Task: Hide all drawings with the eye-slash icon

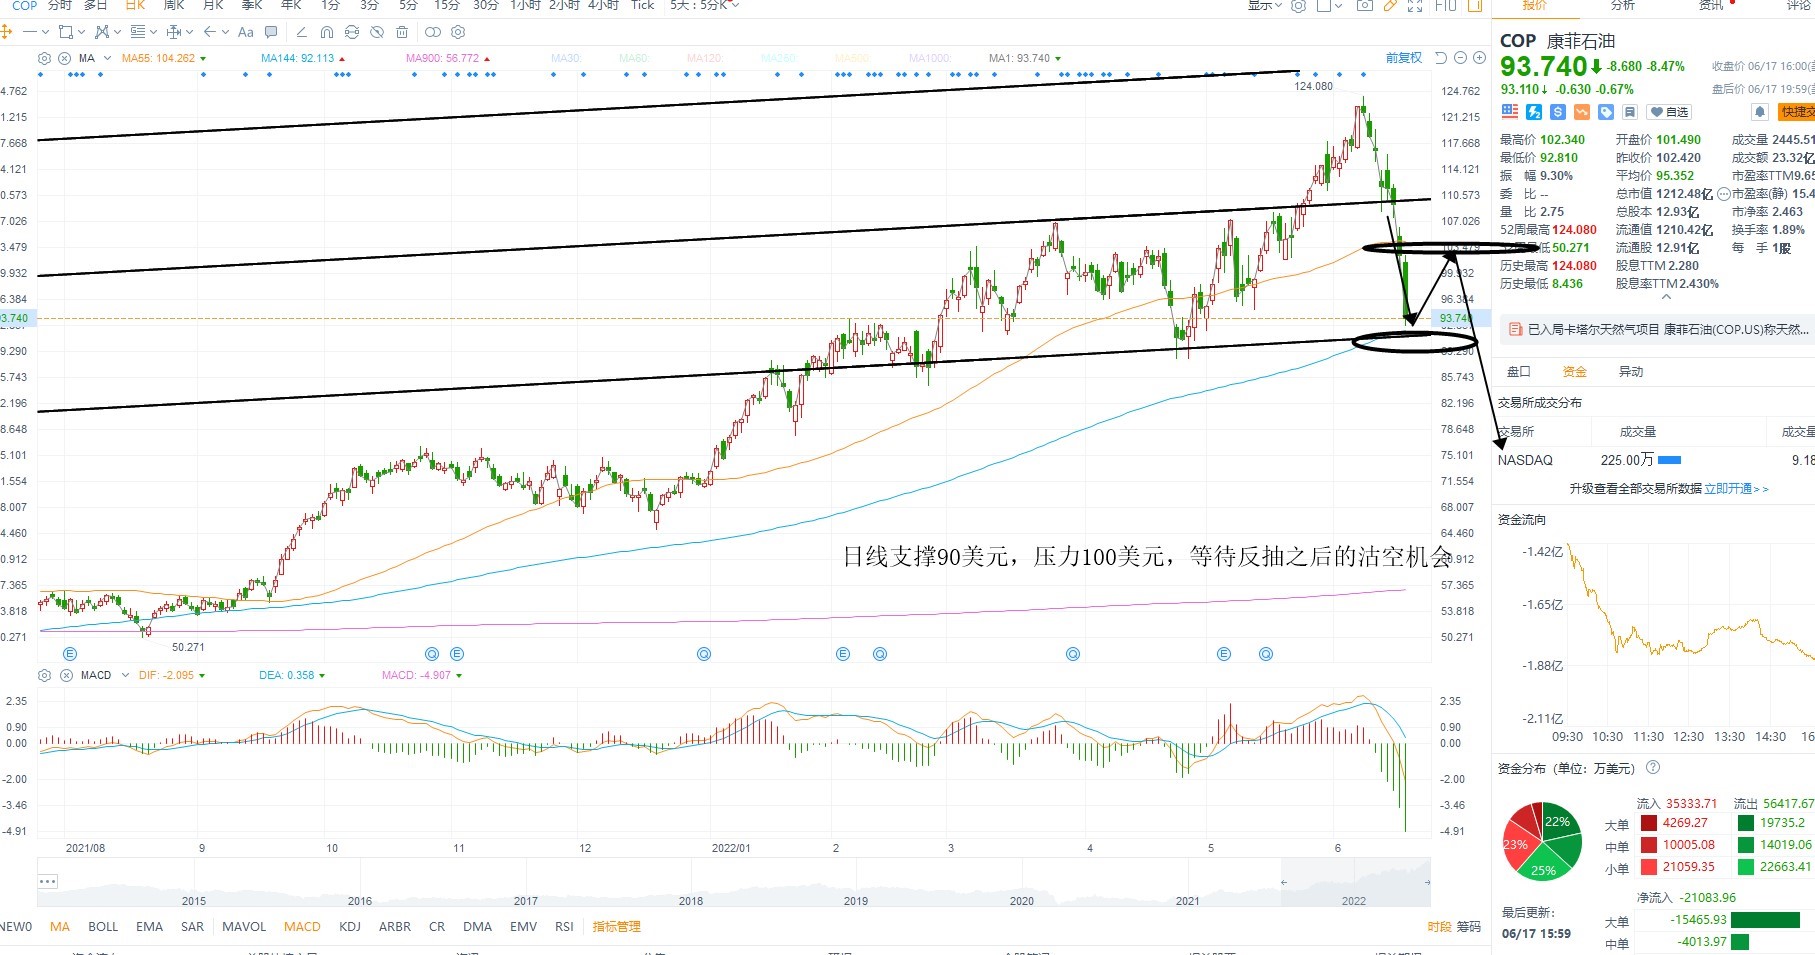Action: tap(376, 32)
